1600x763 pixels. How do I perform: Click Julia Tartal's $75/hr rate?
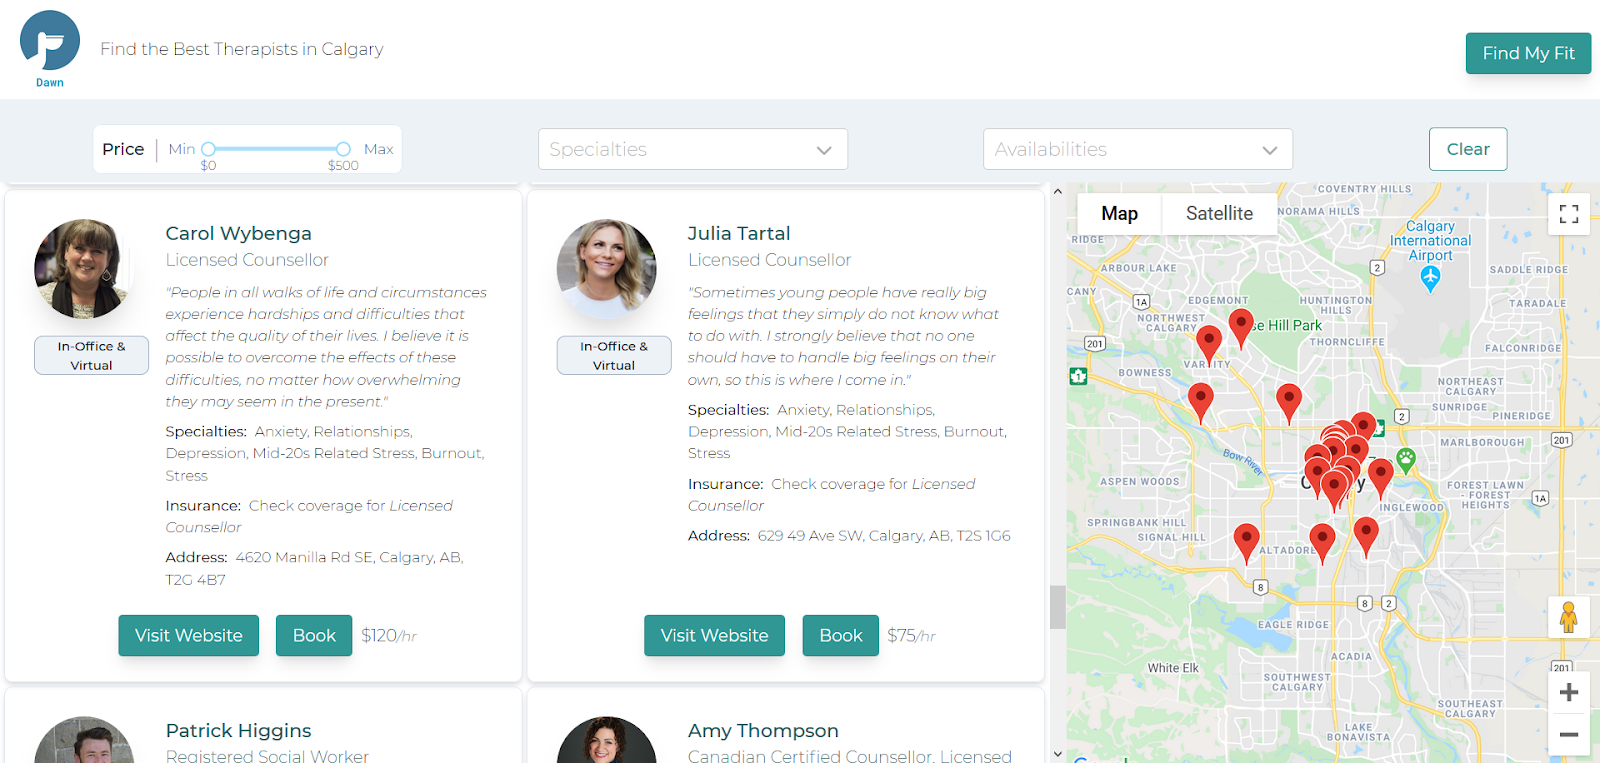911,636
